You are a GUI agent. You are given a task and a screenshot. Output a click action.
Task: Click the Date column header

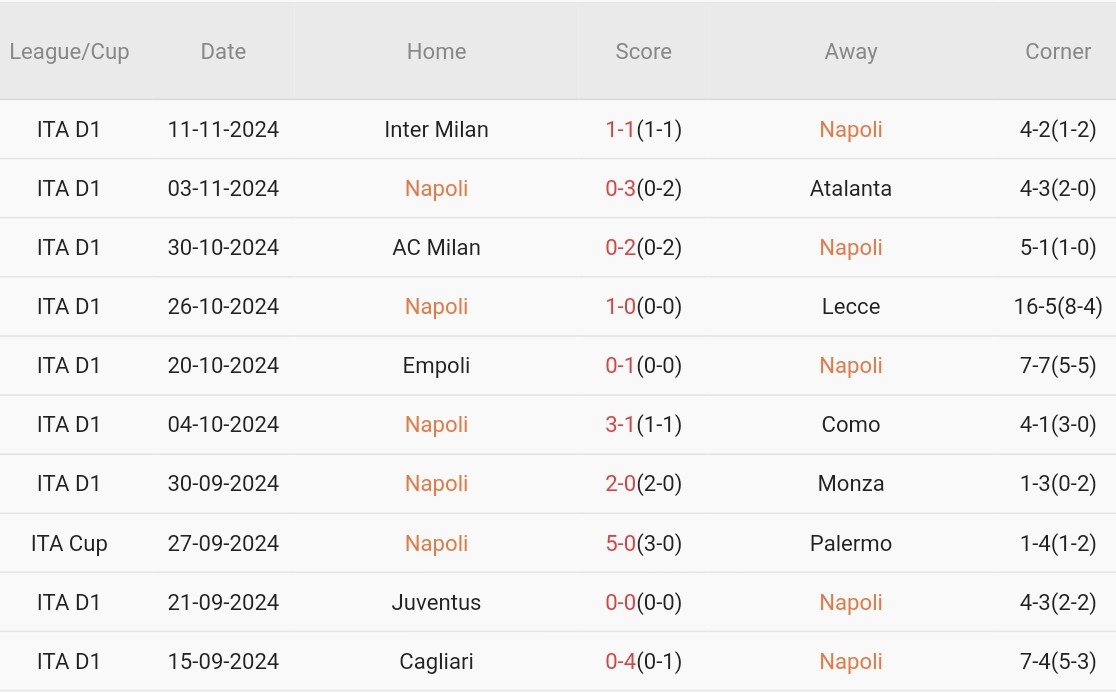pyautogui.click(x=223, y=52)
